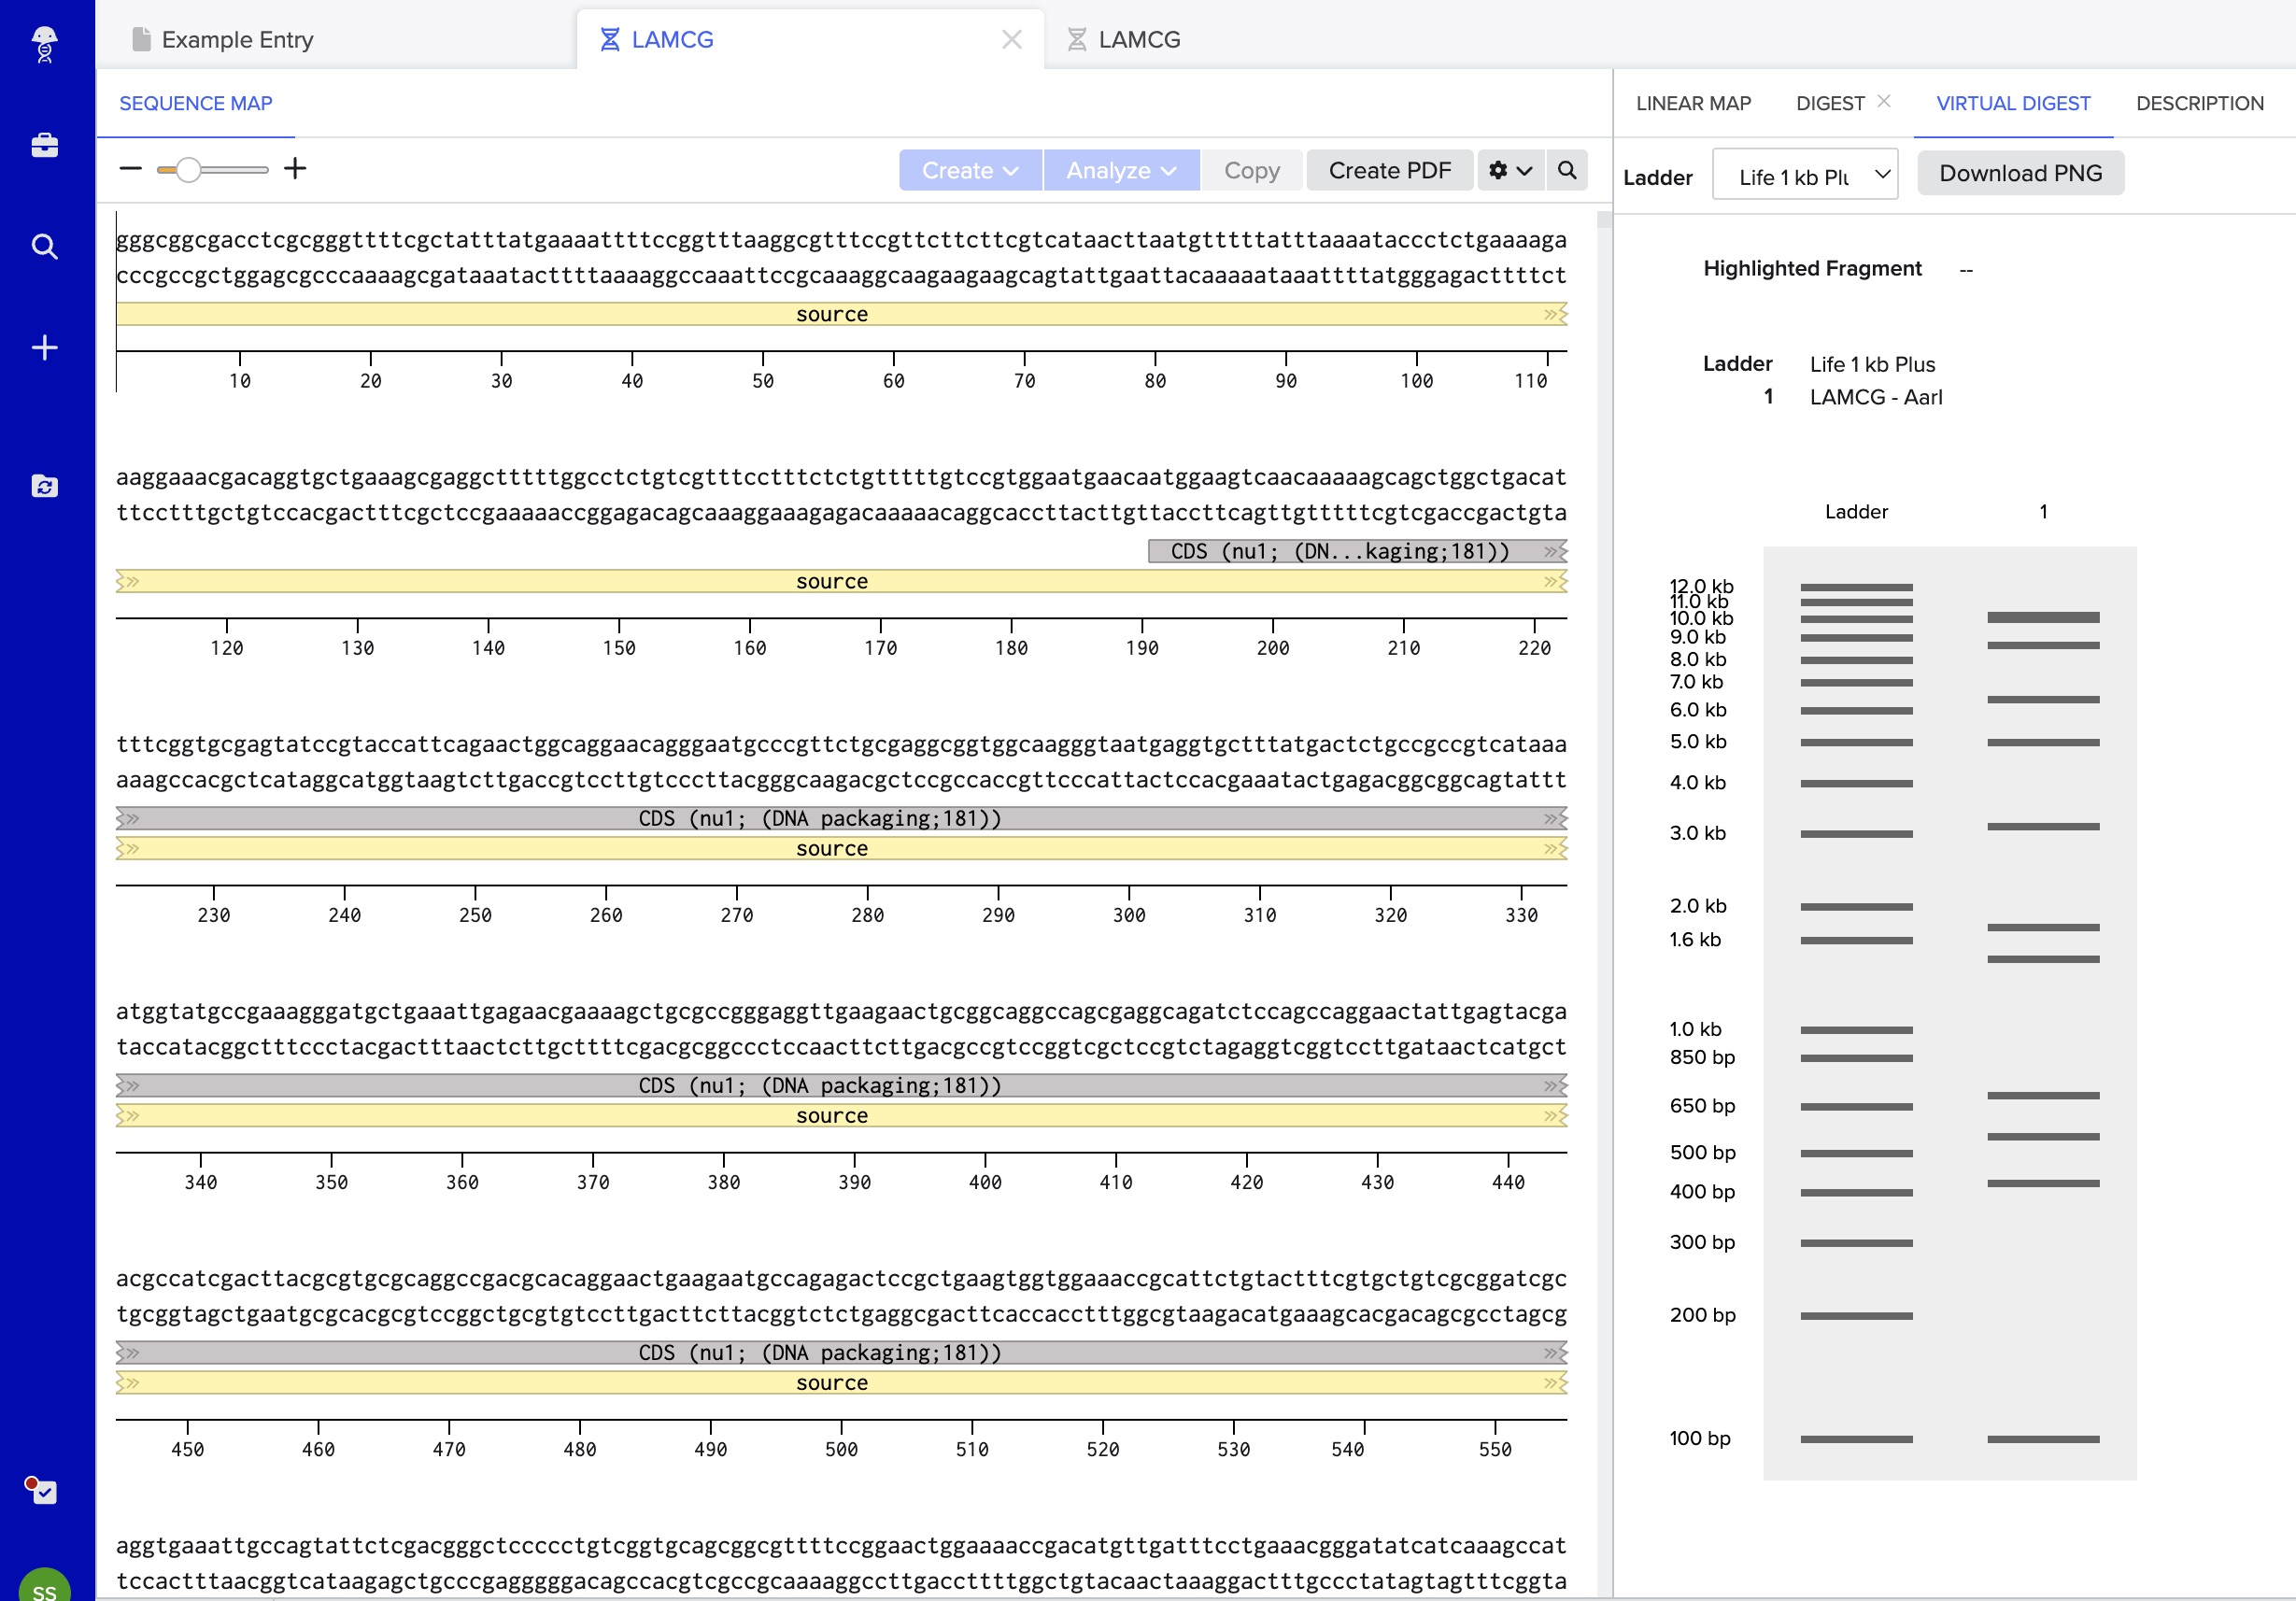Open the gear settings dropdown
Screen dimensions: 2296x1601
1509,170
